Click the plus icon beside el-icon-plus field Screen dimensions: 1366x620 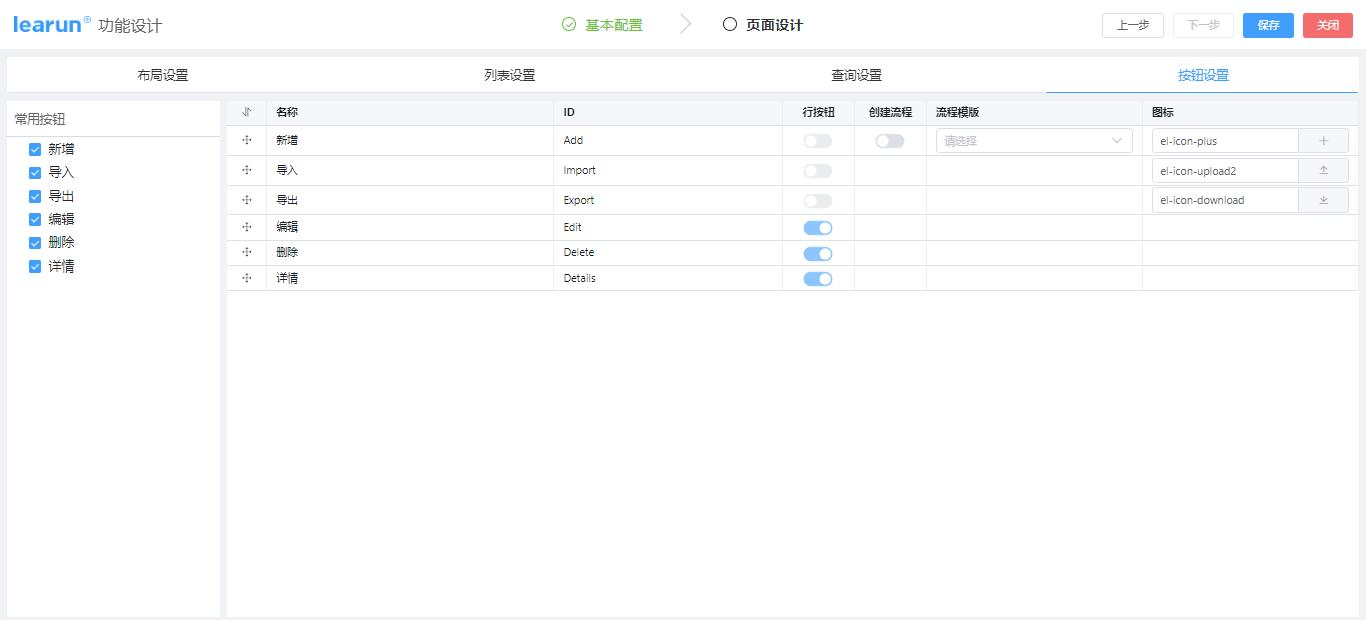click(1323, 140)
